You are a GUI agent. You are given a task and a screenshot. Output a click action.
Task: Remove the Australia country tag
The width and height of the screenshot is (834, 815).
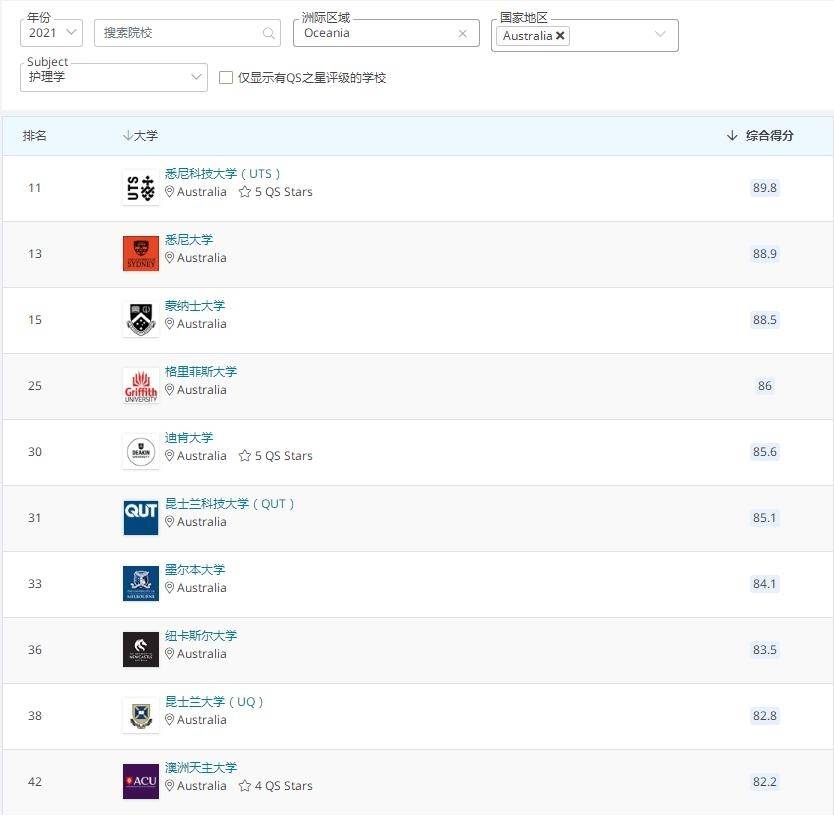561,36
